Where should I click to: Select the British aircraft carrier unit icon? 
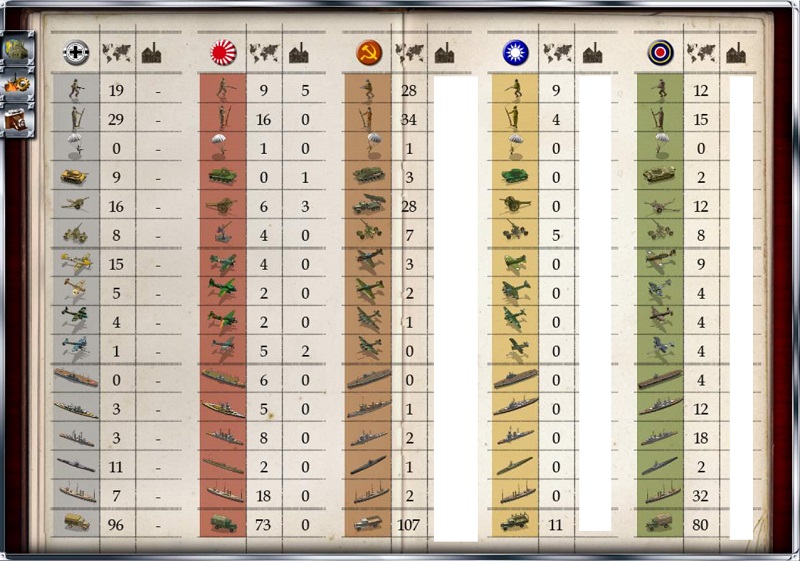coord(660,378)
